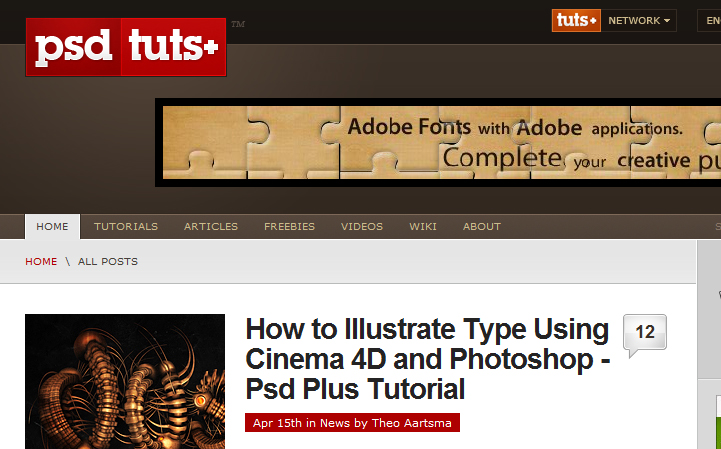Switch to the VIDEOS section
Screen dimensions: 721x449
362,227
